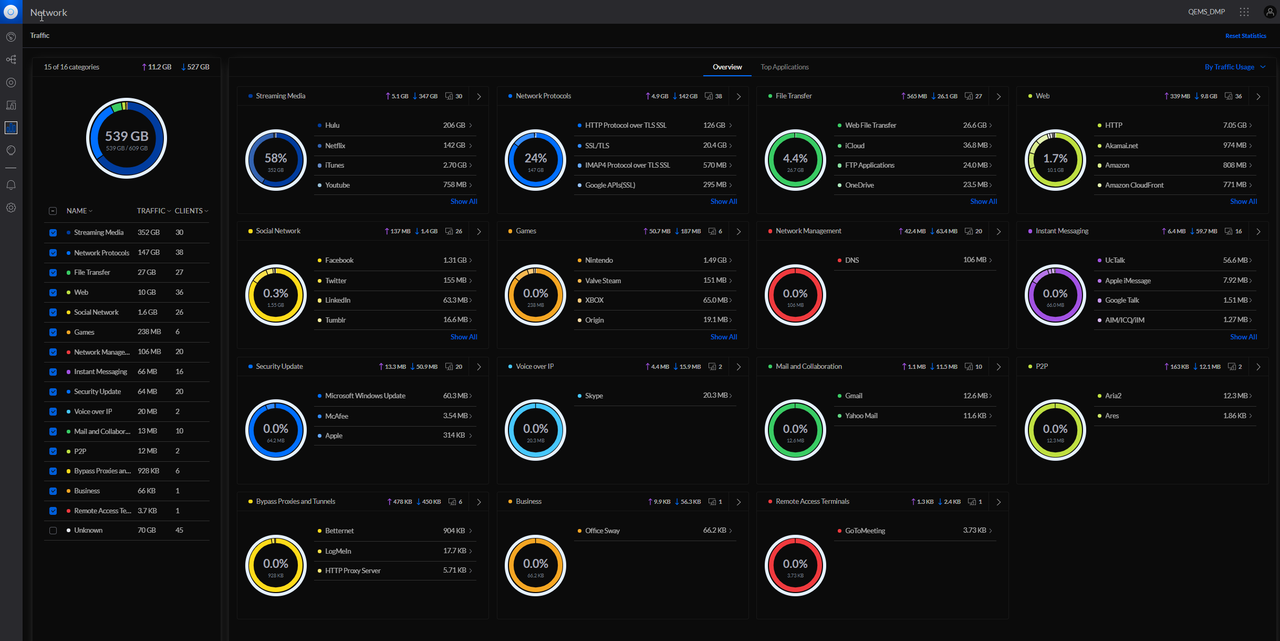Open the Client Devices sidebar icon
The width and height of the screenshot is (1280, 641).
(x=11, y=105)
